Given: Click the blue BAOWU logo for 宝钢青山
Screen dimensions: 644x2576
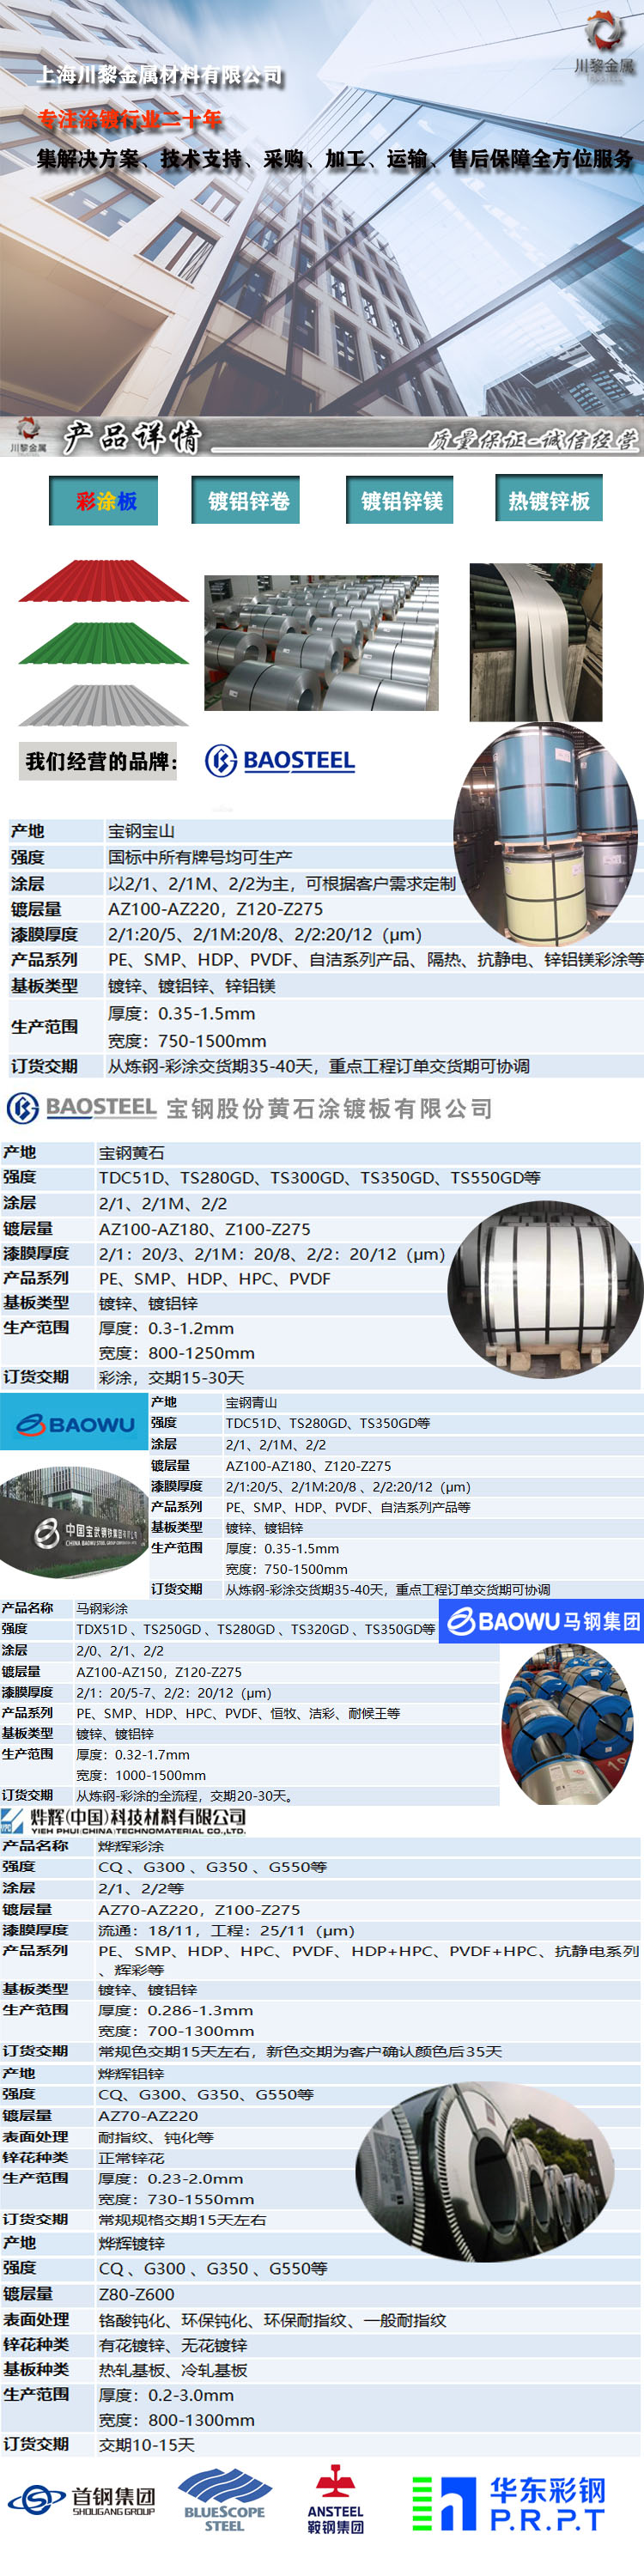Looking at the screenshot, I should coord(74,1423).
